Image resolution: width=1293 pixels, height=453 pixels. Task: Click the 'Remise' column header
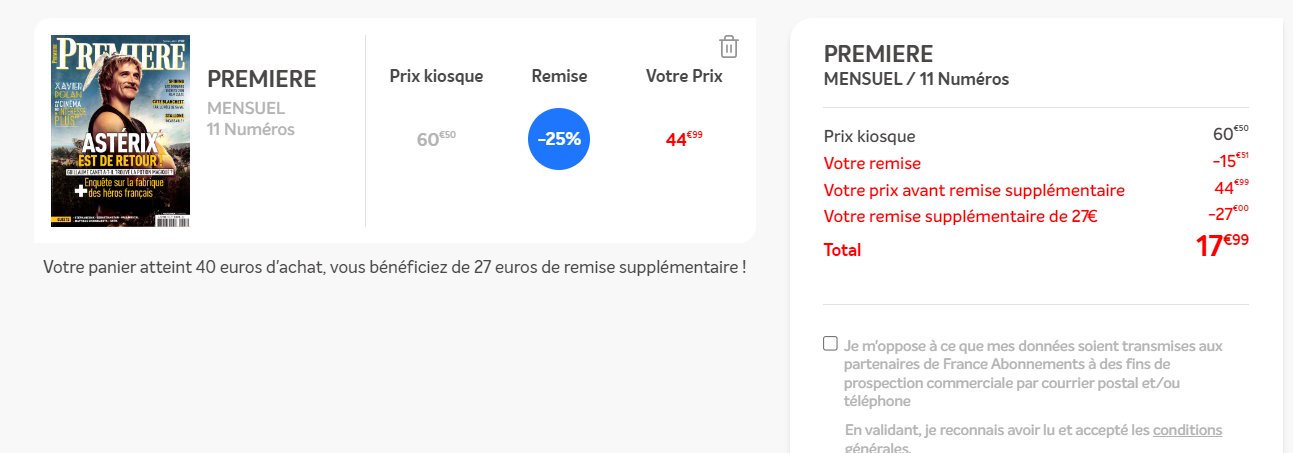coord(559,76)
